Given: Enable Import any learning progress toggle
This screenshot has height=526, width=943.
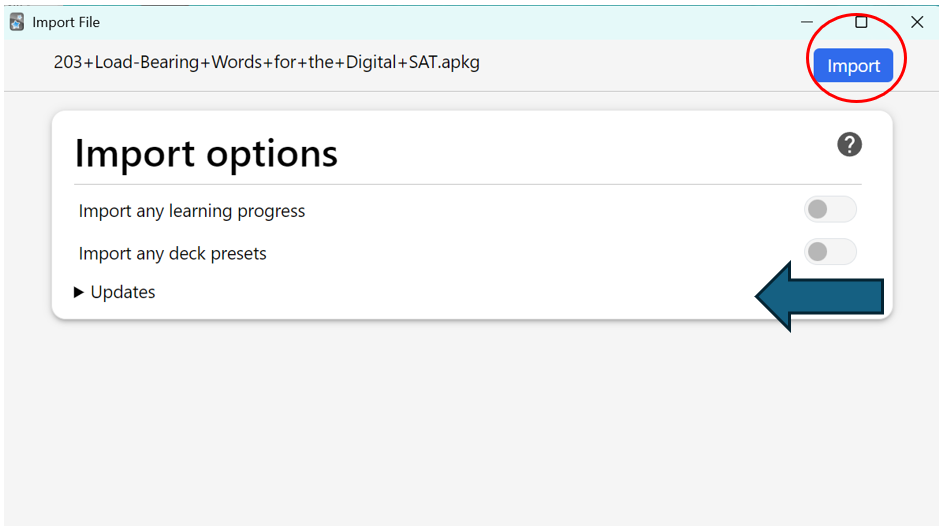Looking at the screenshot, I should (x=830, y=209).
